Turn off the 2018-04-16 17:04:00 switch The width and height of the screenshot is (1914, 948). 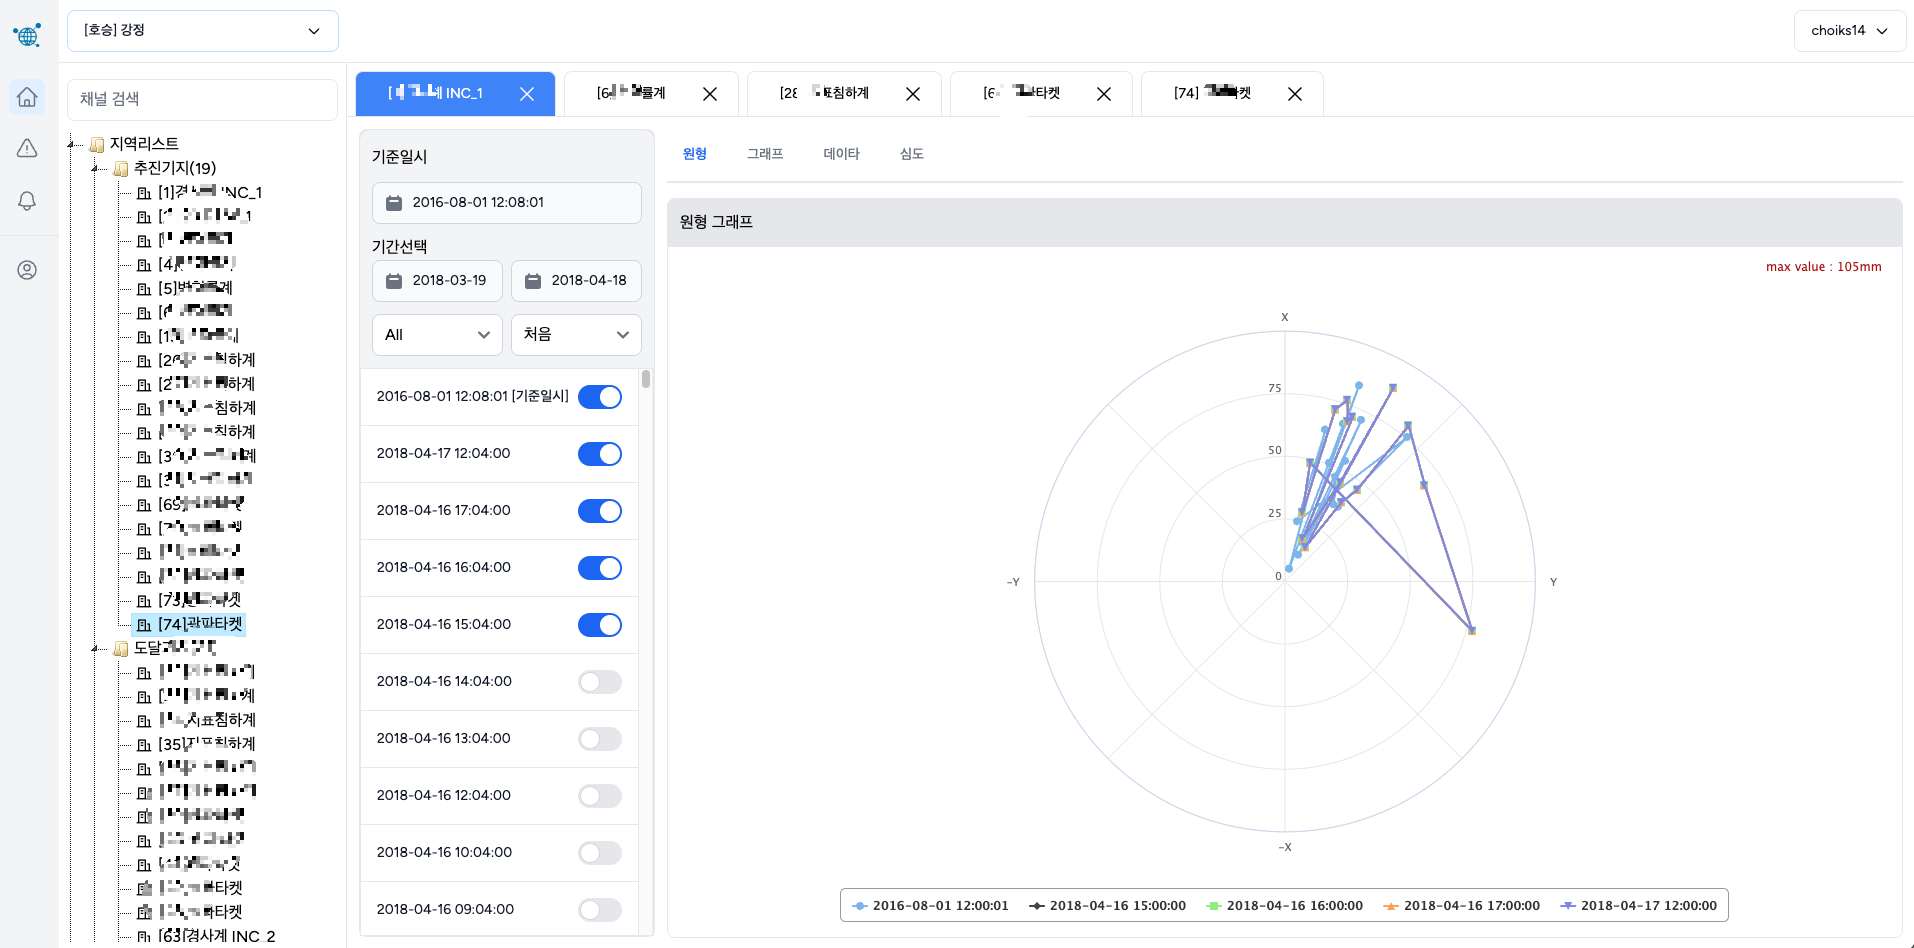point(600,511)
